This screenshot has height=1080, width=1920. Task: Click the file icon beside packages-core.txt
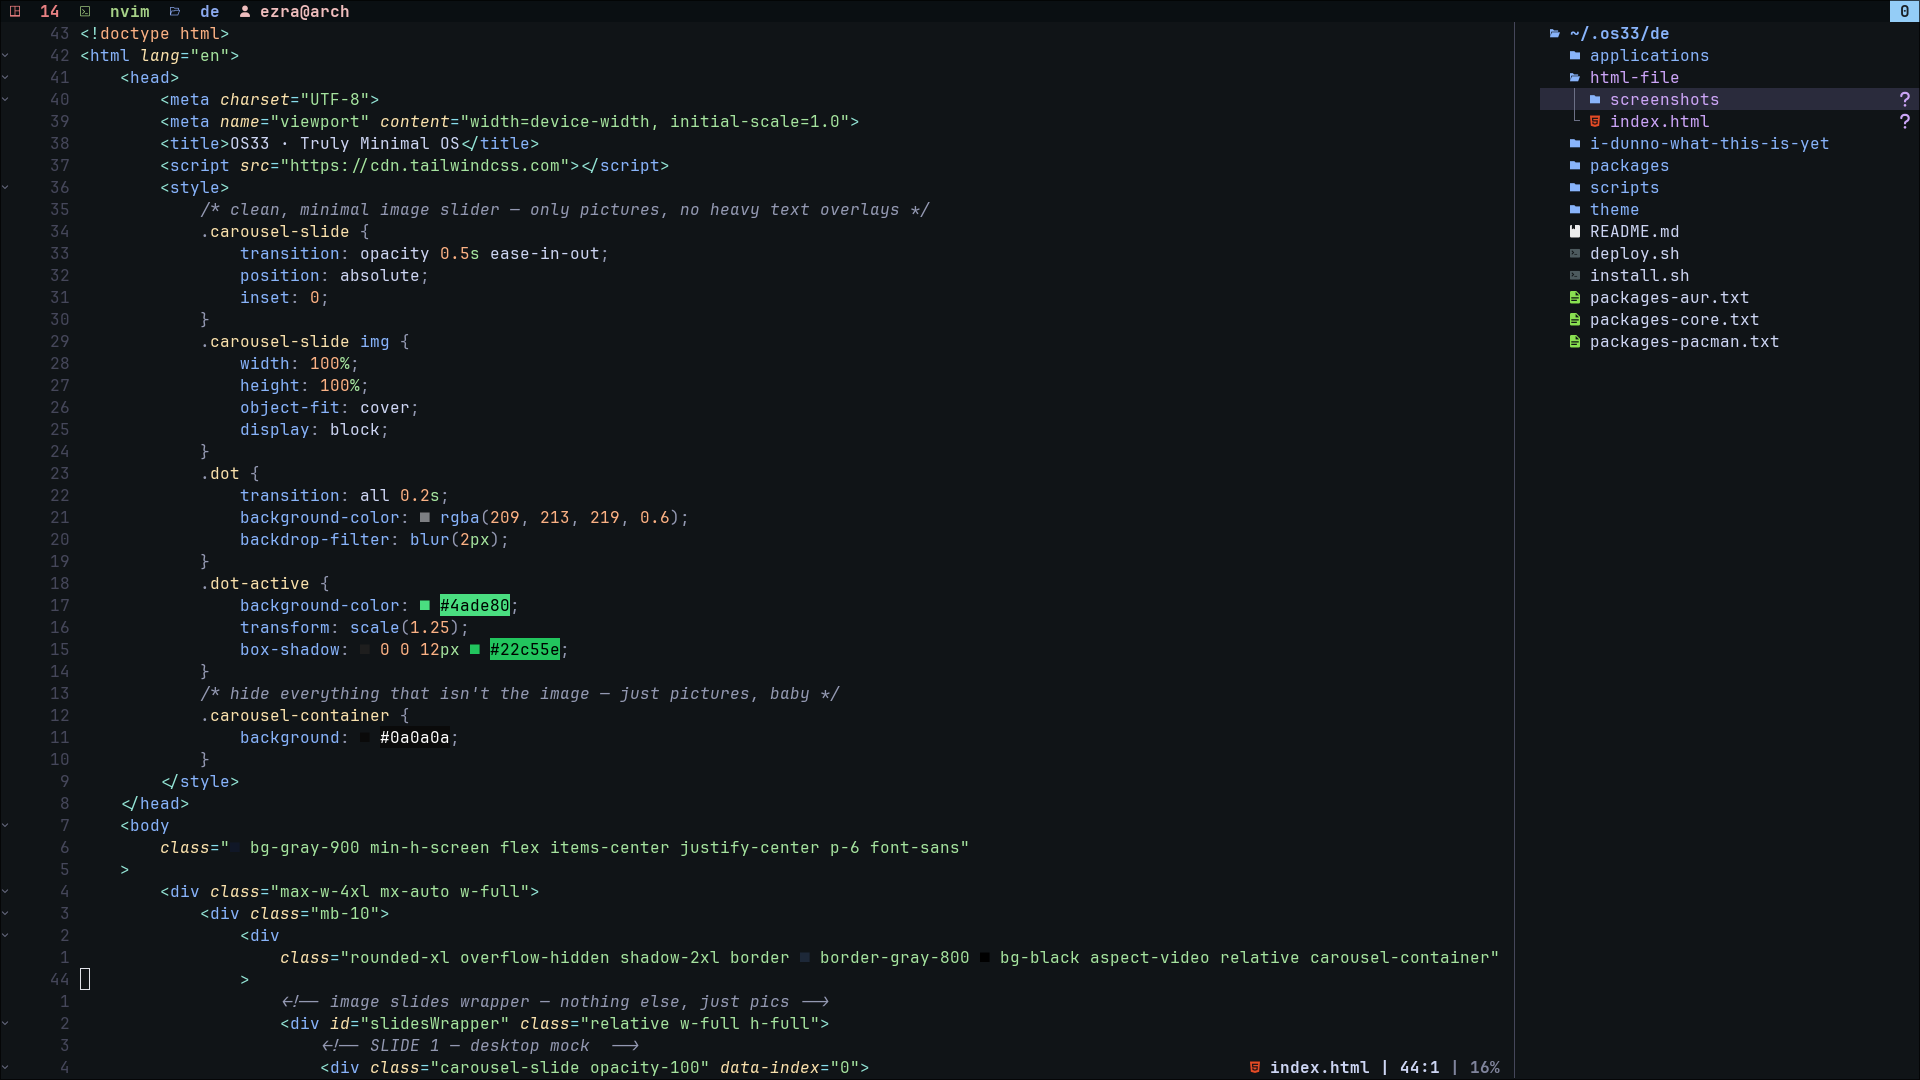[x=1576, y=319]
